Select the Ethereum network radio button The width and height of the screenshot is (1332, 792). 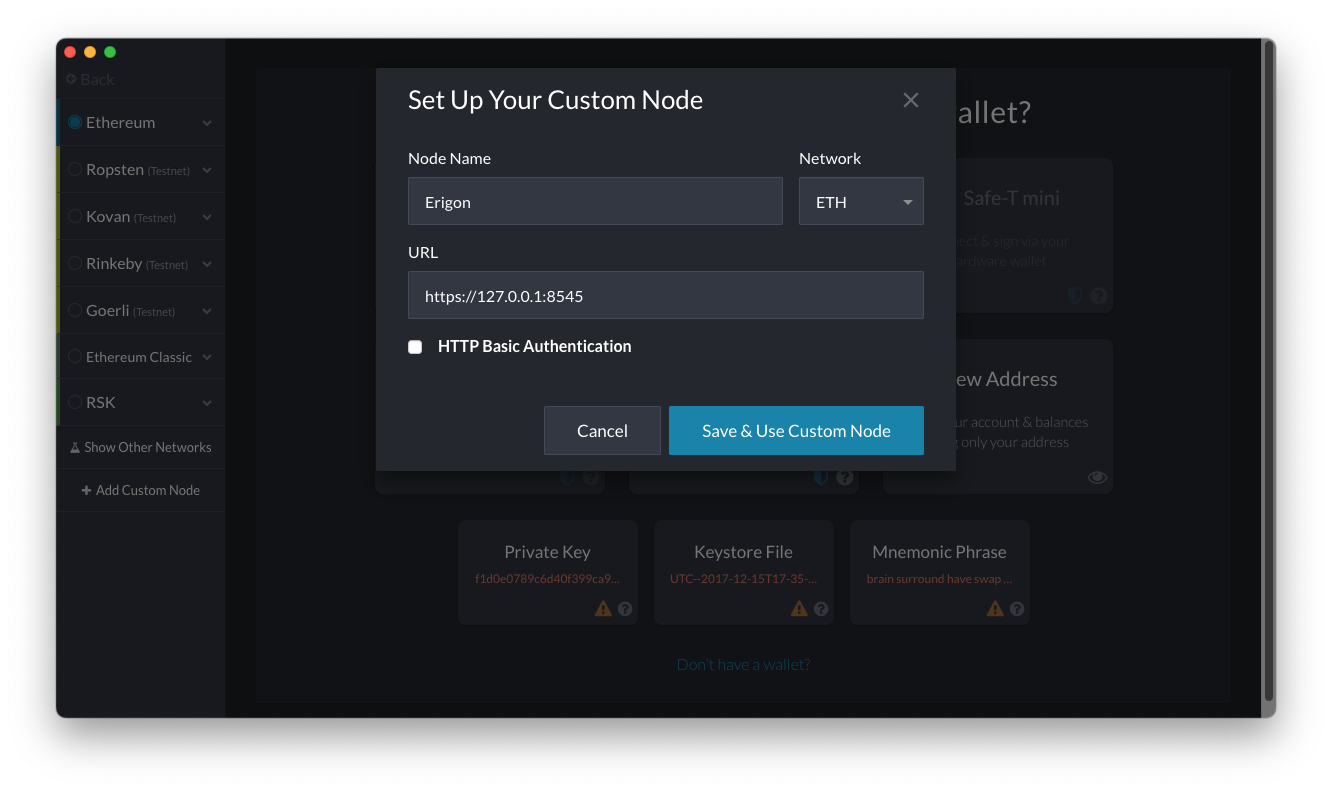75,122
